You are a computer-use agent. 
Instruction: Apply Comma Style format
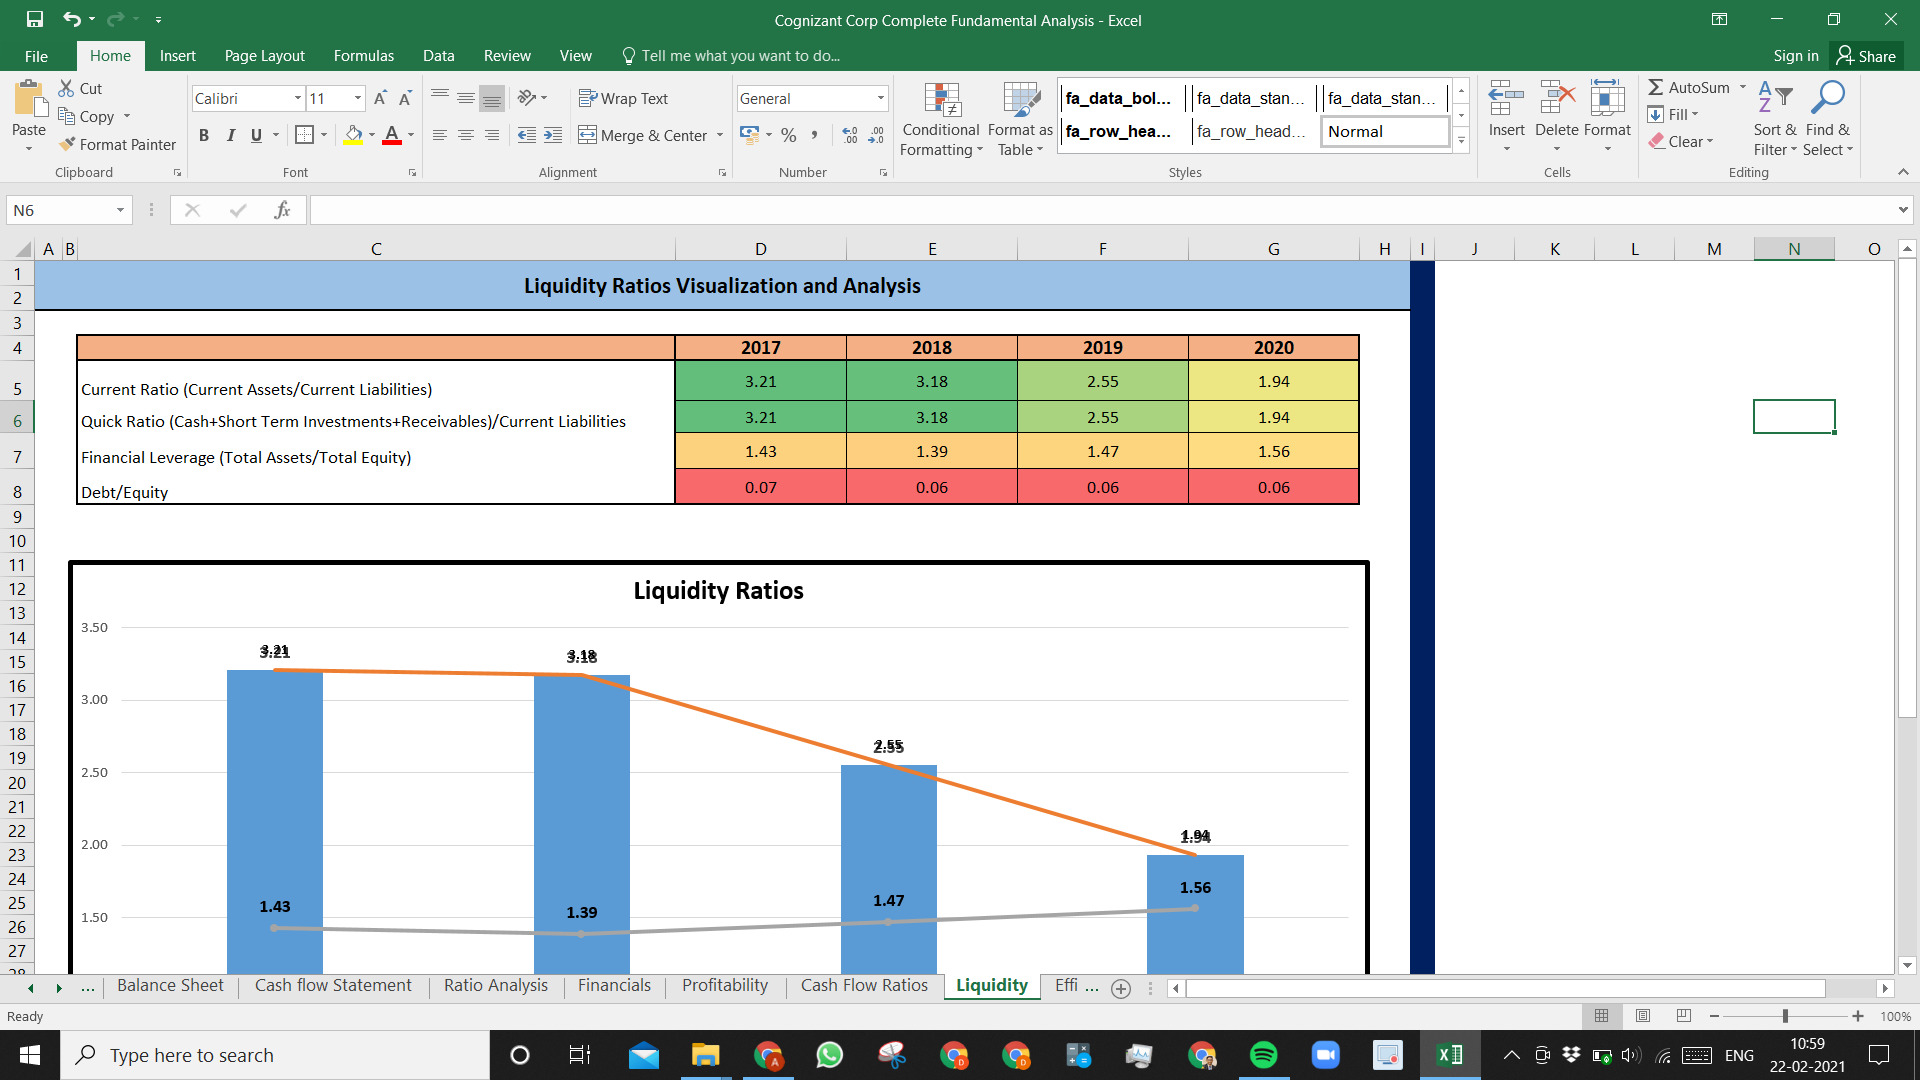tap(815, 135)
